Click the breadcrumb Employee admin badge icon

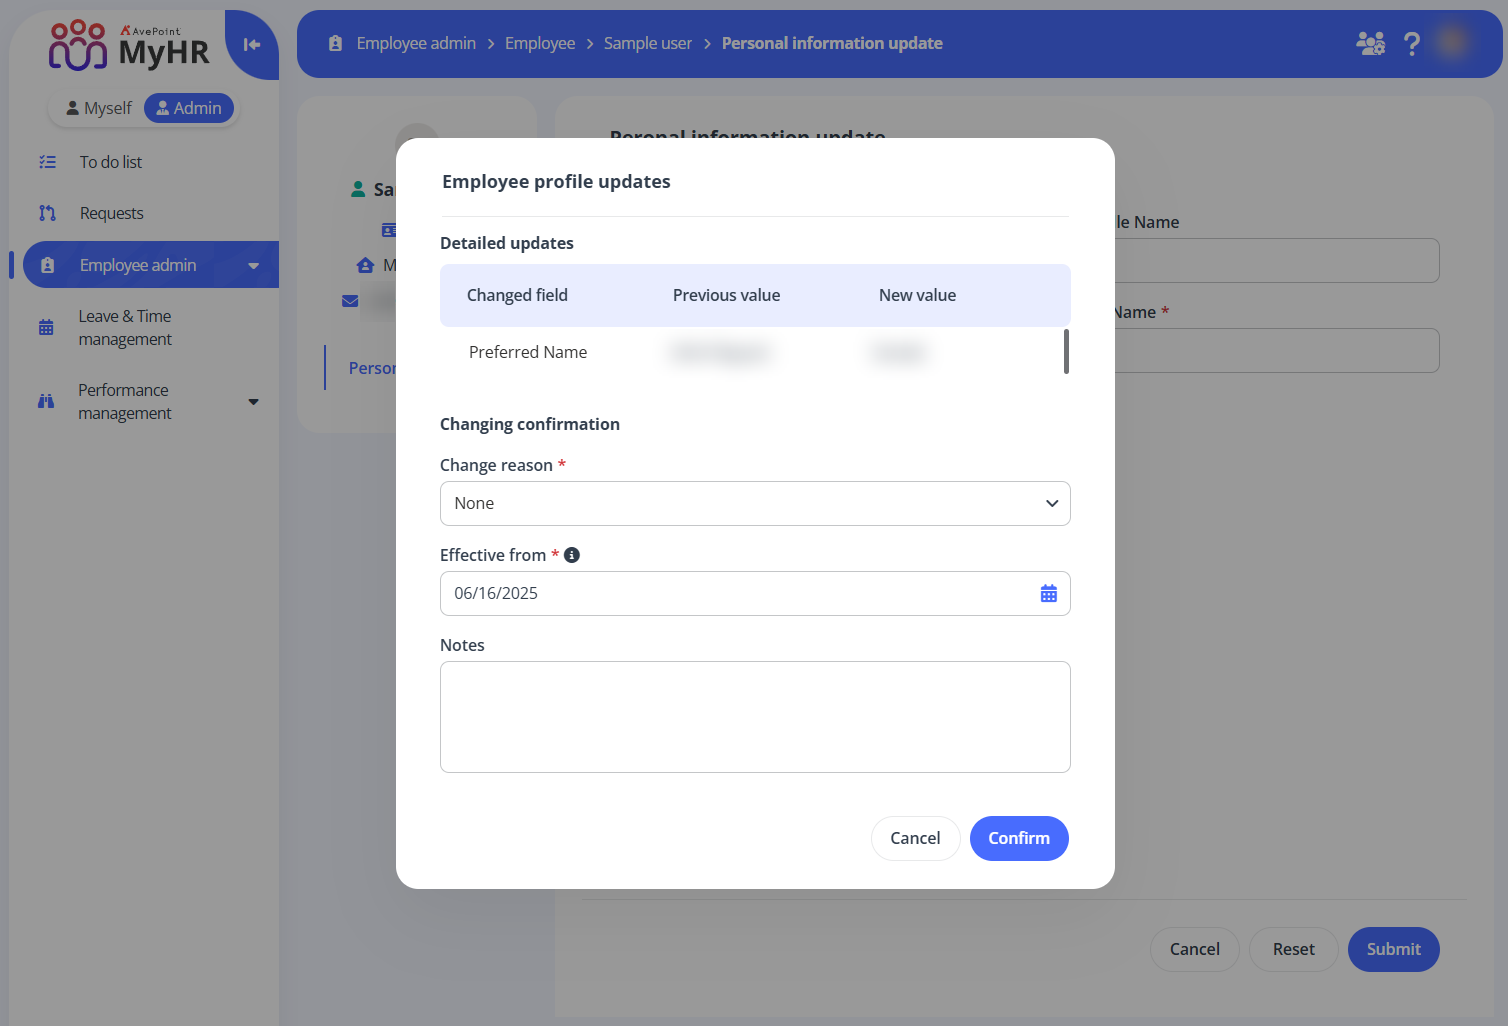point(336,43)
